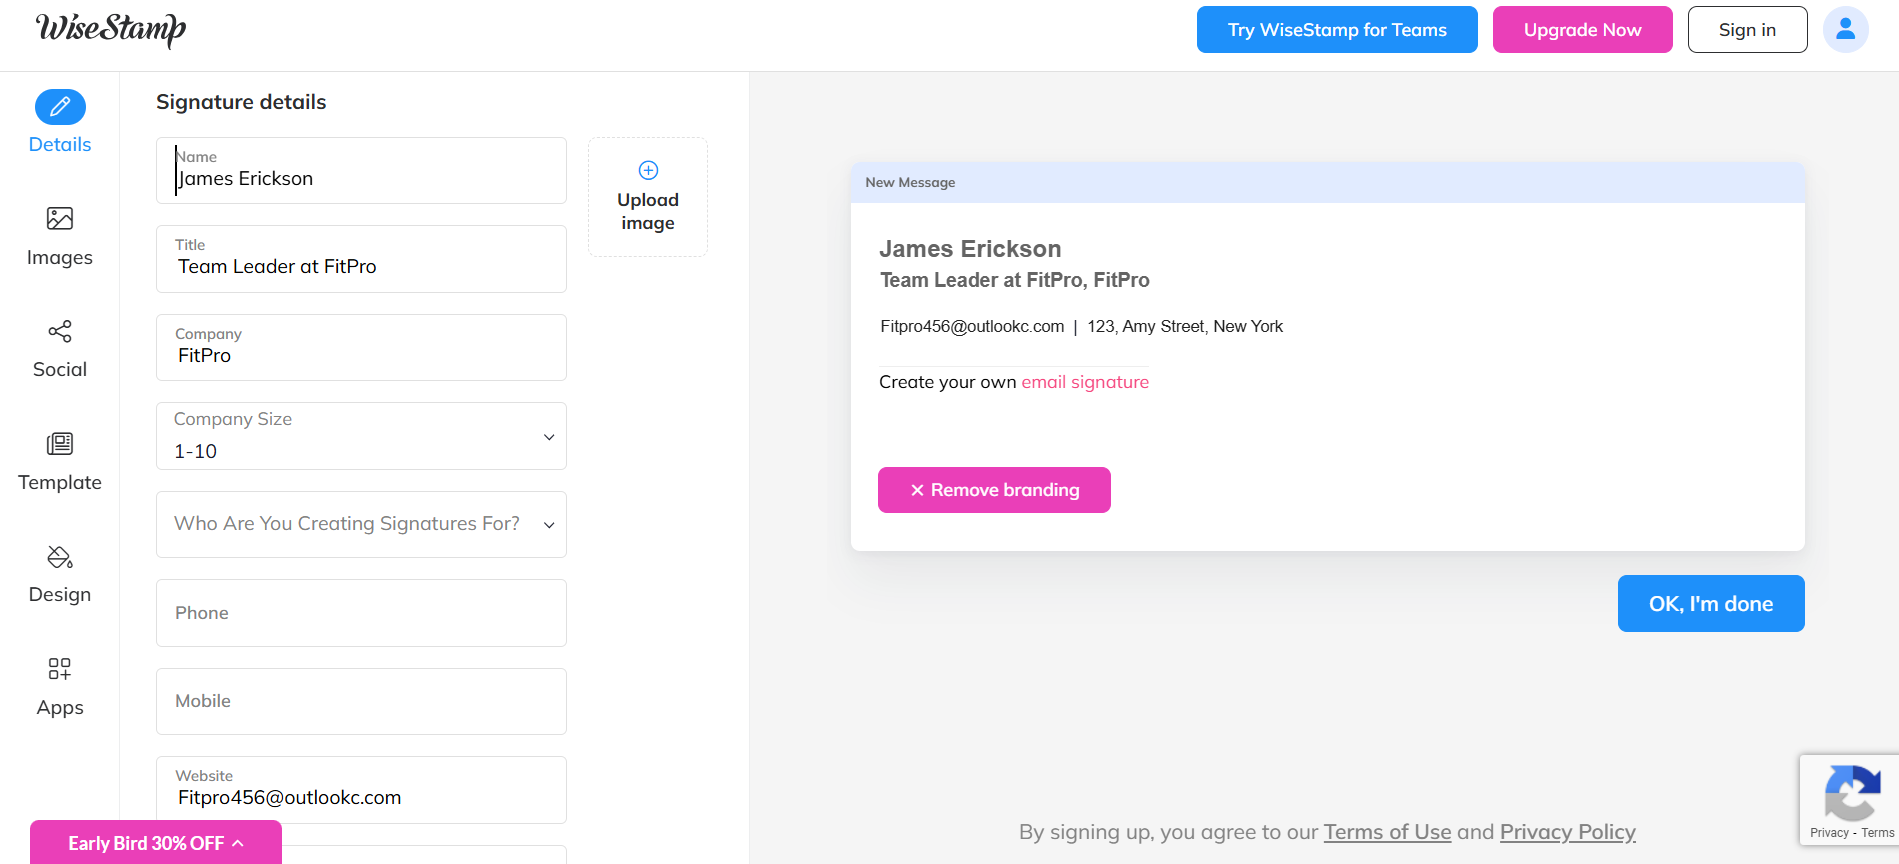Click the reCAPTCHA badge icon
The width and height of the screenshot is (1899, 864).
1852,794
